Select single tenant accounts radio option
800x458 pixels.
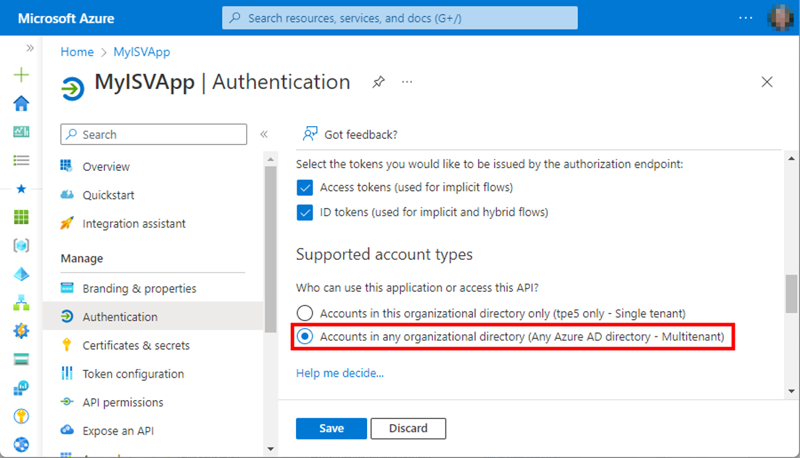tap(305, 313)
